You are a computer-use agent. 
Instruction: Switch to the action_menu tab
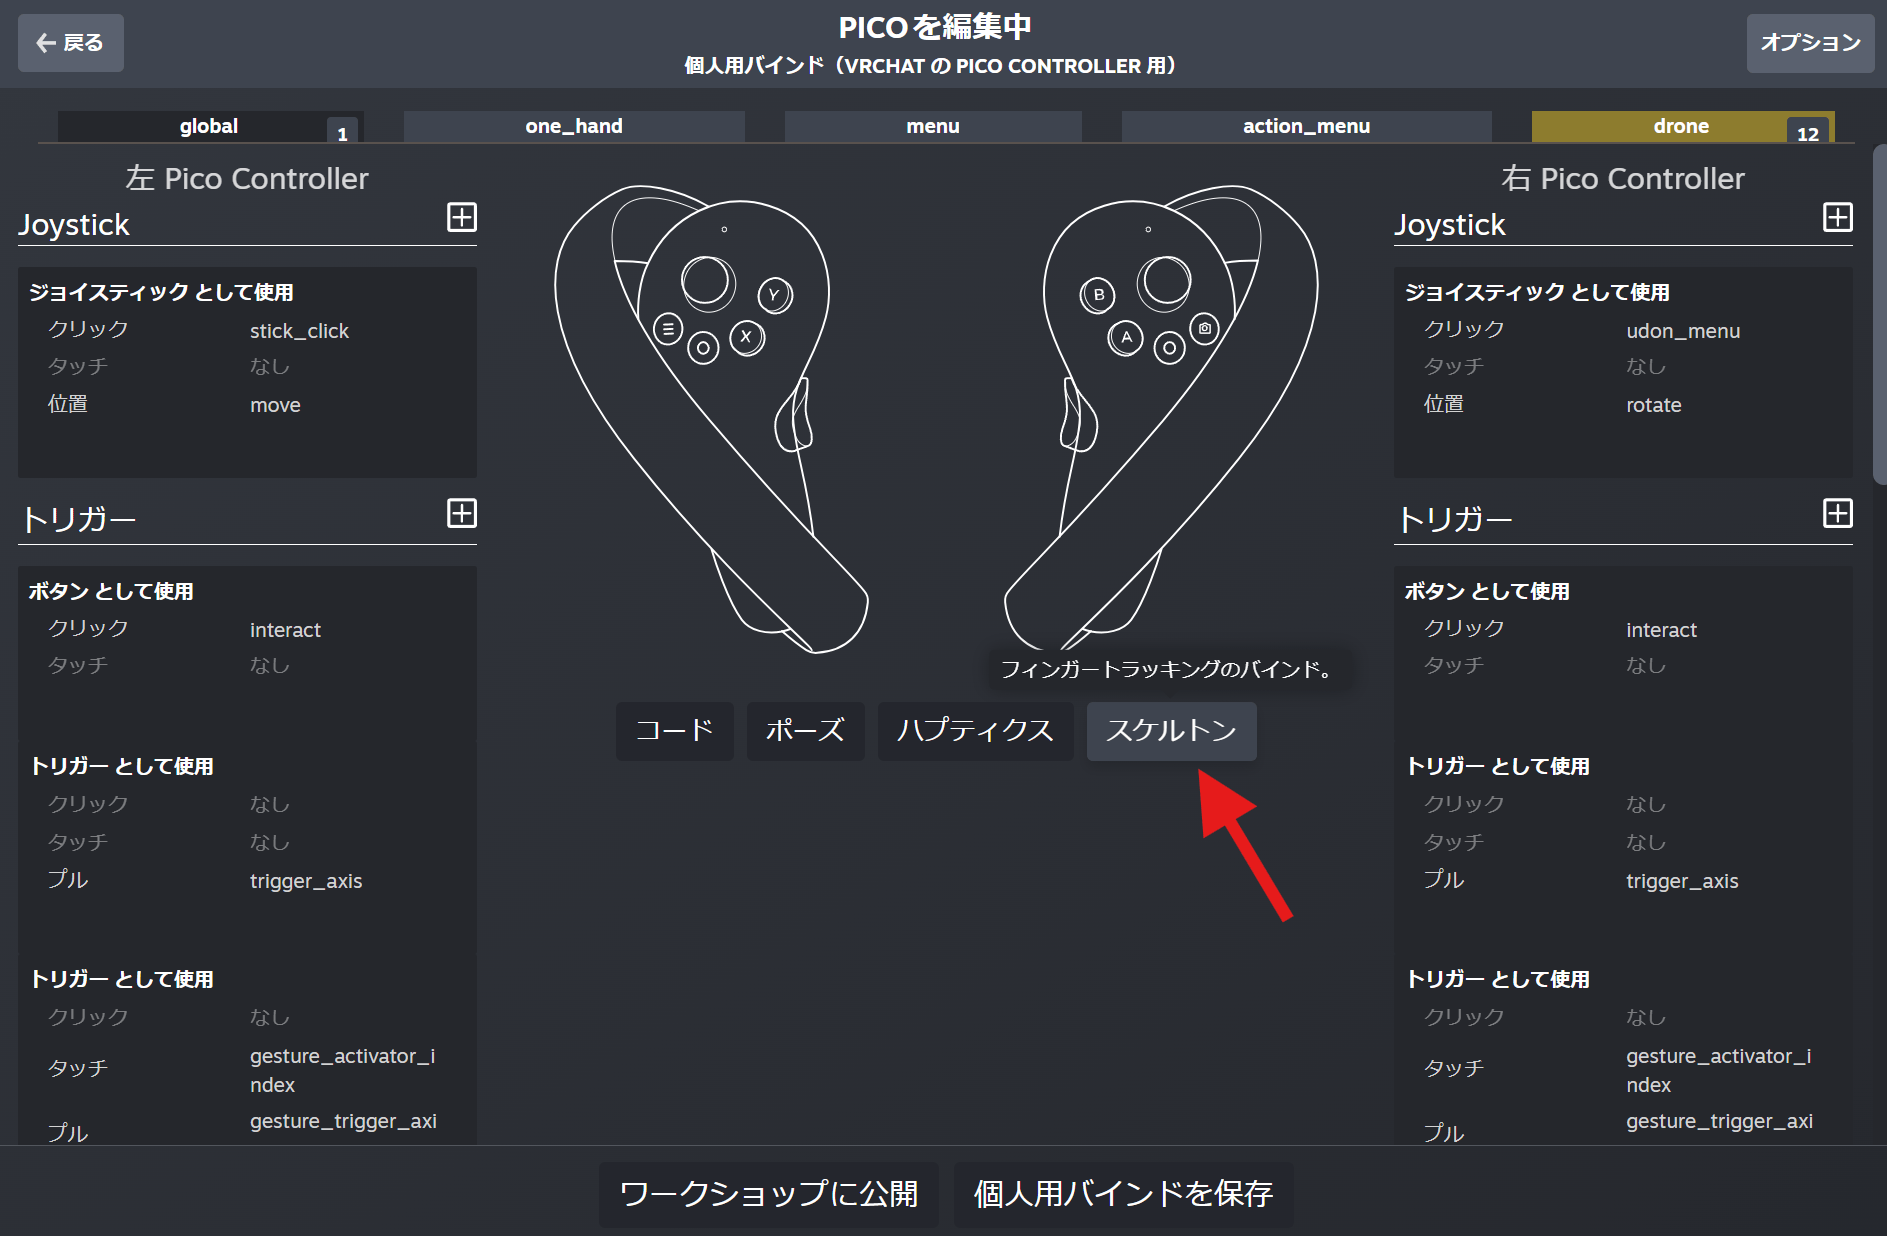pos(1306,126)
